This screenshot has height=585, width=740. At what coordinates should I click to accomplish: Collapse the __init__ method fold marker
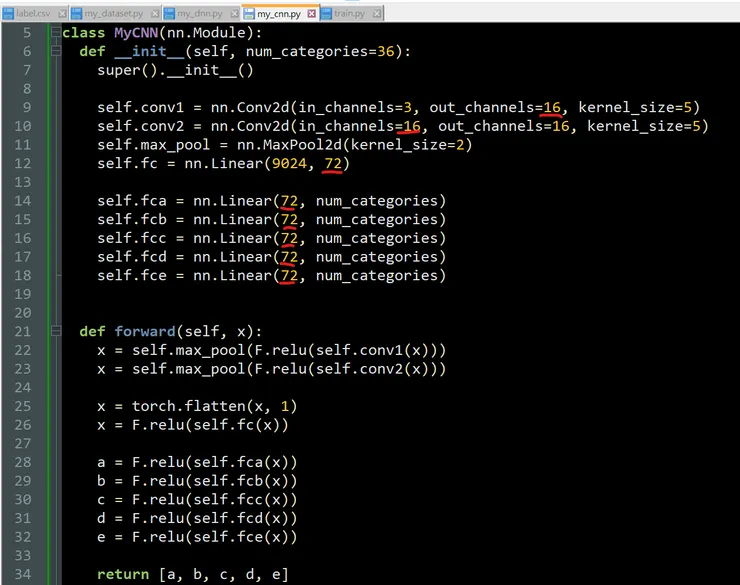point(56,50)
